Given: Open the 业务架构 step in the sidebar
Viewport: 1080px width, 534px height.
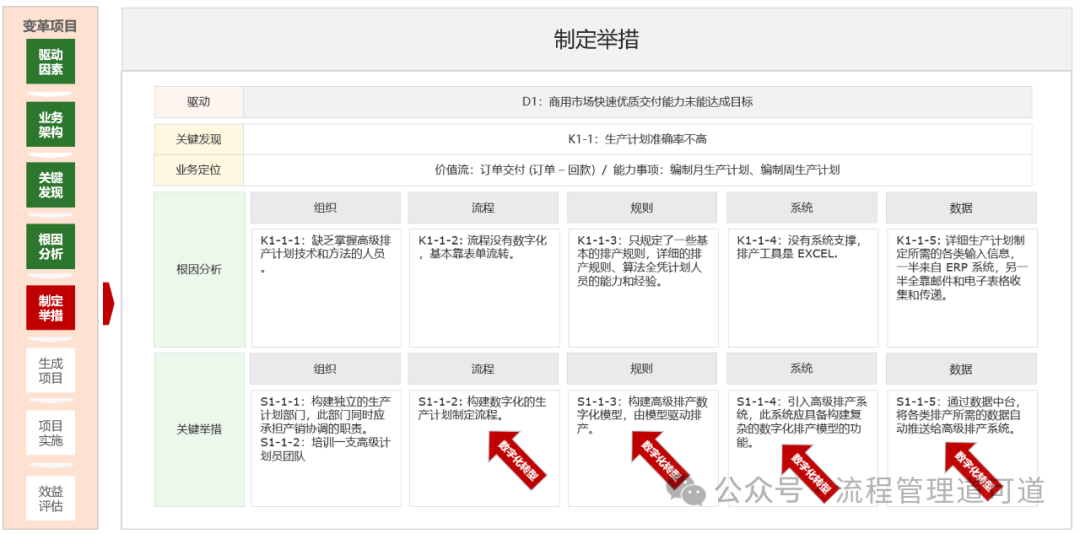Looking at the screenshot, I should coord(51,124).
